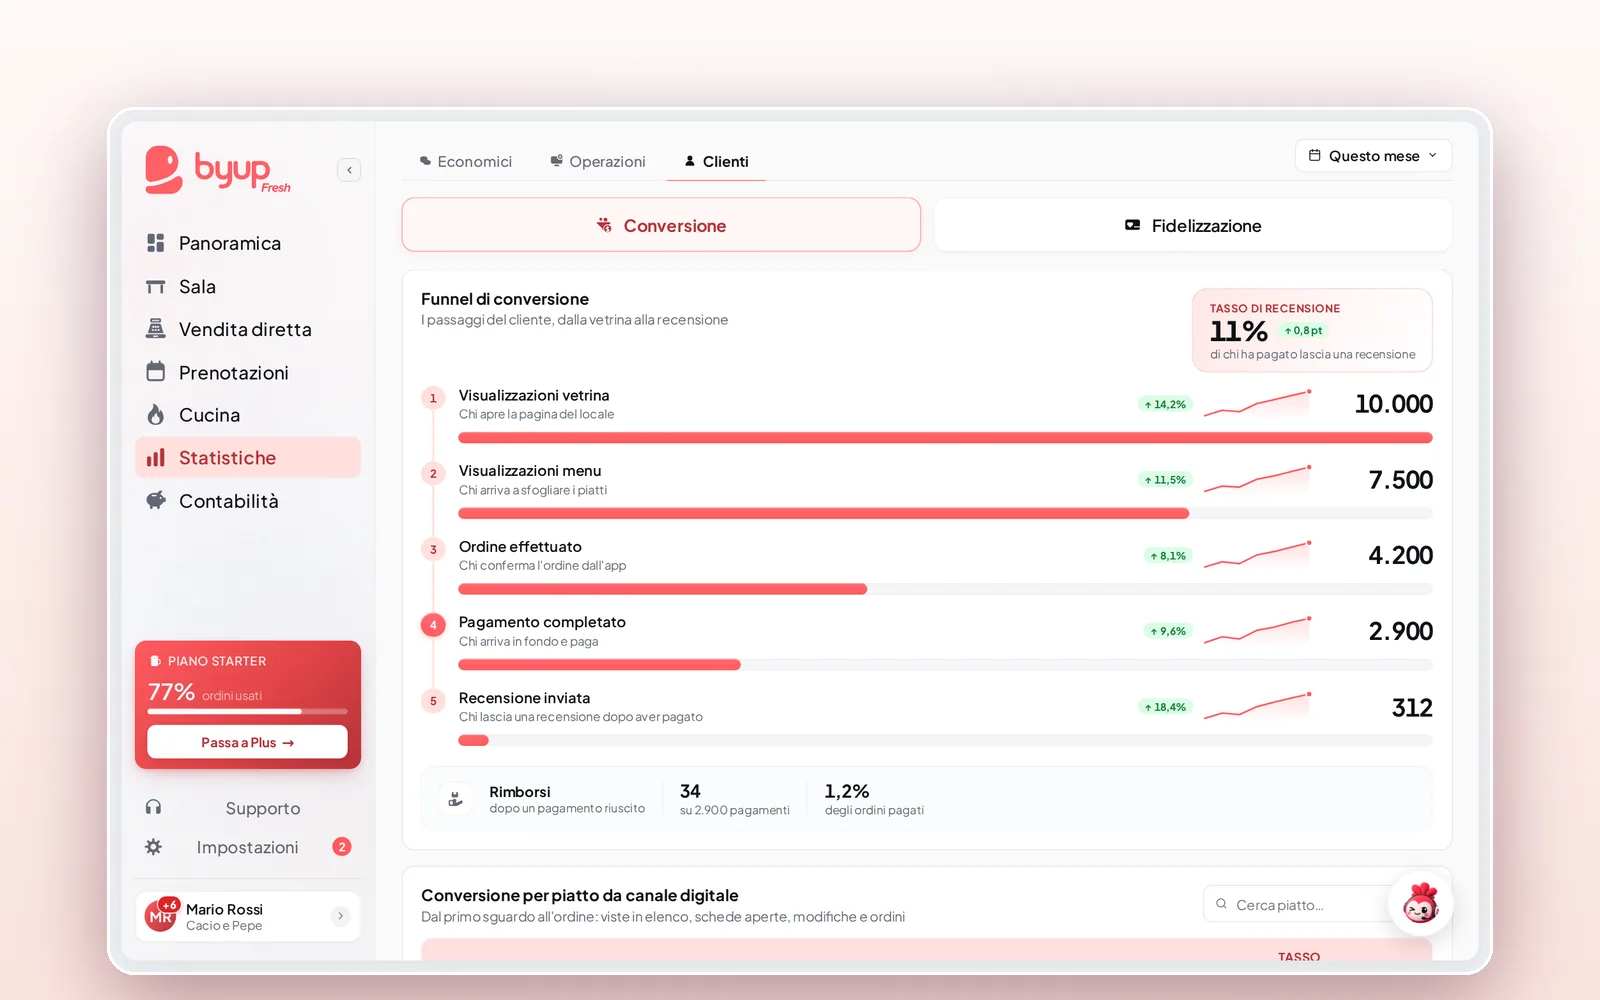This screenshot has width=1600, height=1000.
Task: Open the Questo mese period dropdown
Action: [x=1373, y=156]
